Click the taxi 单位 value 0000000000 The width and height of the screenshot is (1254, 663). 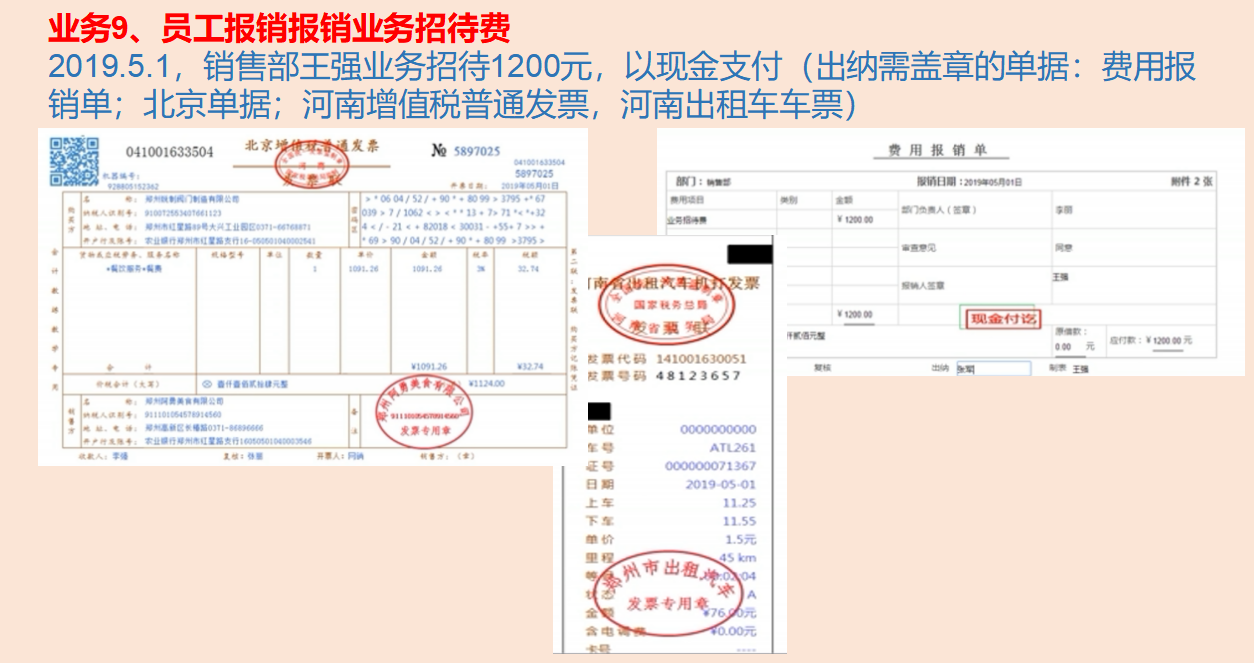pyautogui.click(x=718, y=429)
